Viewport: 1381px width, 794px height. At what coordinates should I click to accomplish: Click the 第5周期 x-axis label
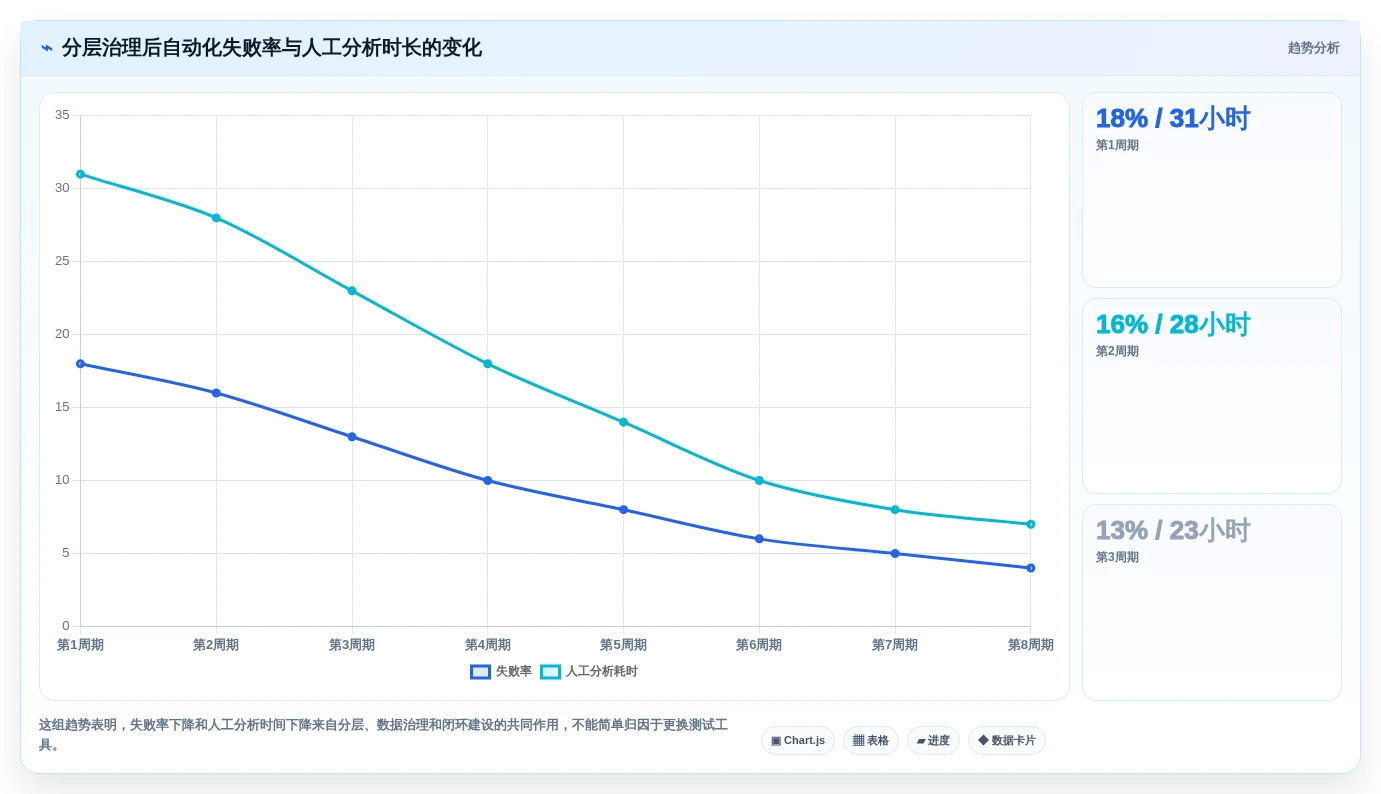click(x=623, y=645)
